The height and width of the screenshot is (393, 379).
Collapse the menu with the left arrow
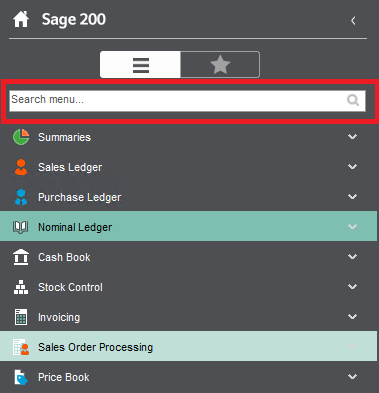353,21
